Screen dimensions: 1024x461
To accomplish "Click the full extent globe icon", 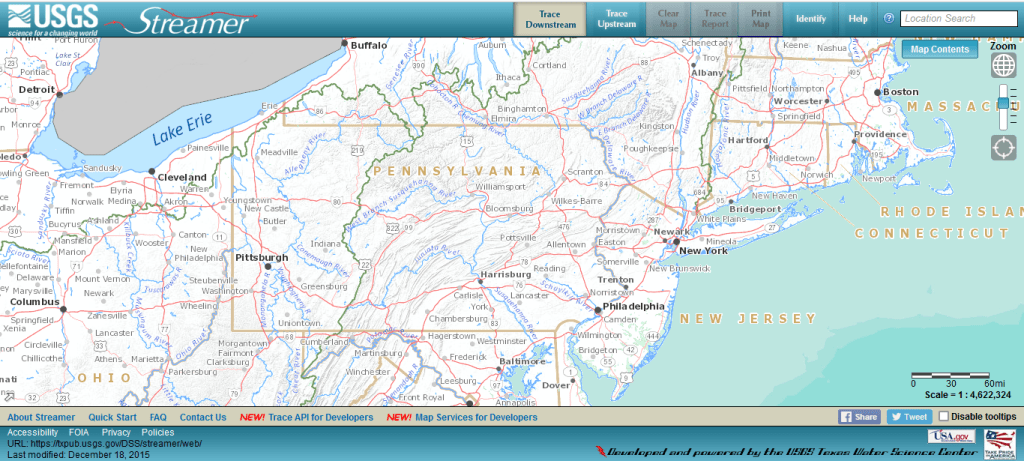I will (x=1003, y=66).
